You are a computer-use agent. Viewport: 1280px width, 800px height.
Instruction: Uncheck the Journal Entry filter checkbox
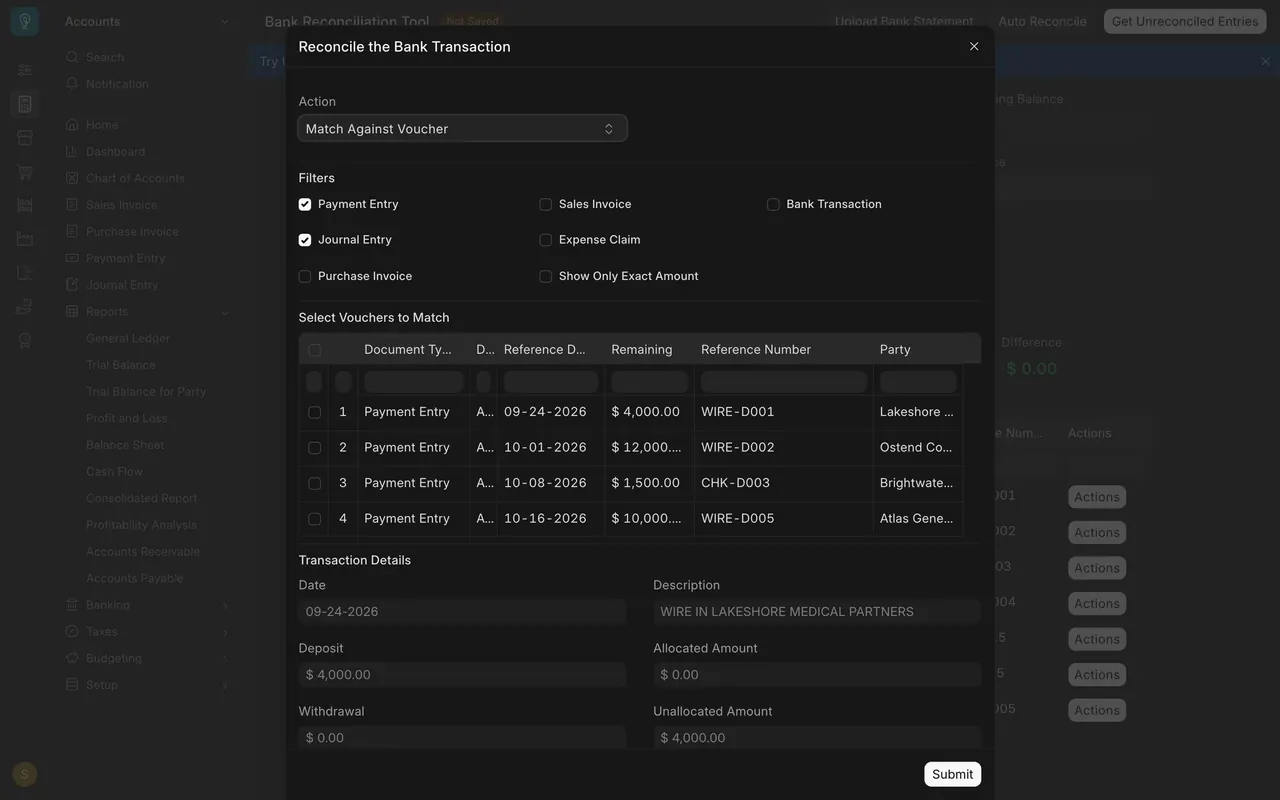tap(305, 240)
